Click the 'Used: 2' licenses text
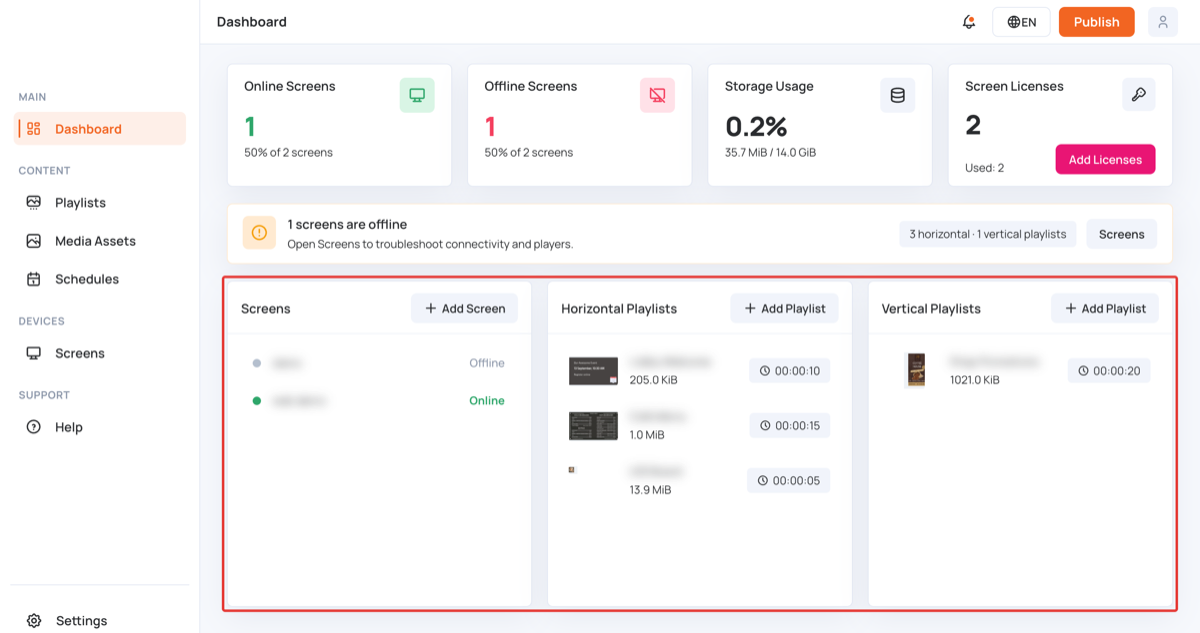 pos(984,168)
